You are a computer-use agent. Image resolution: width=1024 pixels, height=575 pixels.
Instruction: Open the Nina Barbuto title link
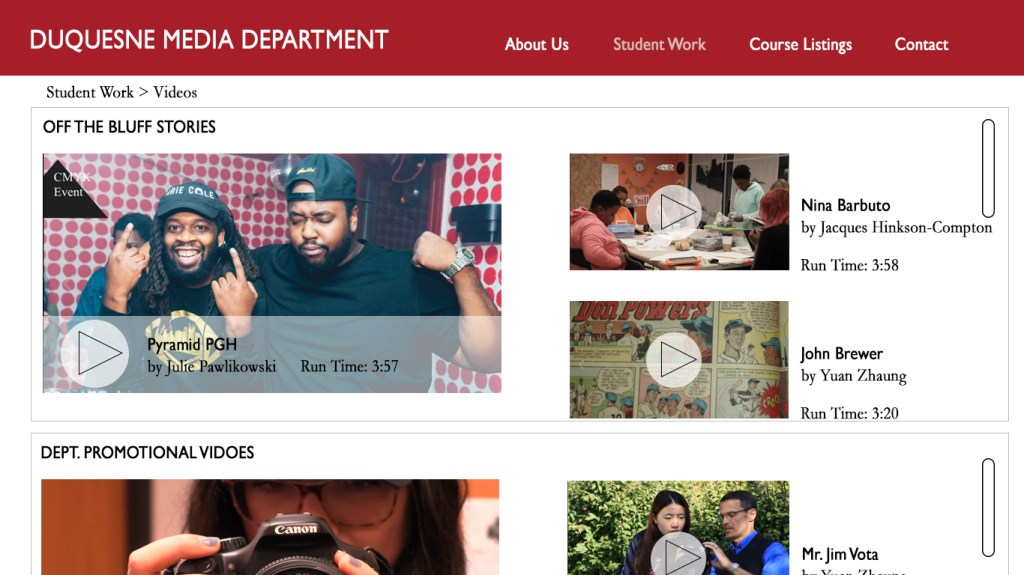tap(845, 205)
